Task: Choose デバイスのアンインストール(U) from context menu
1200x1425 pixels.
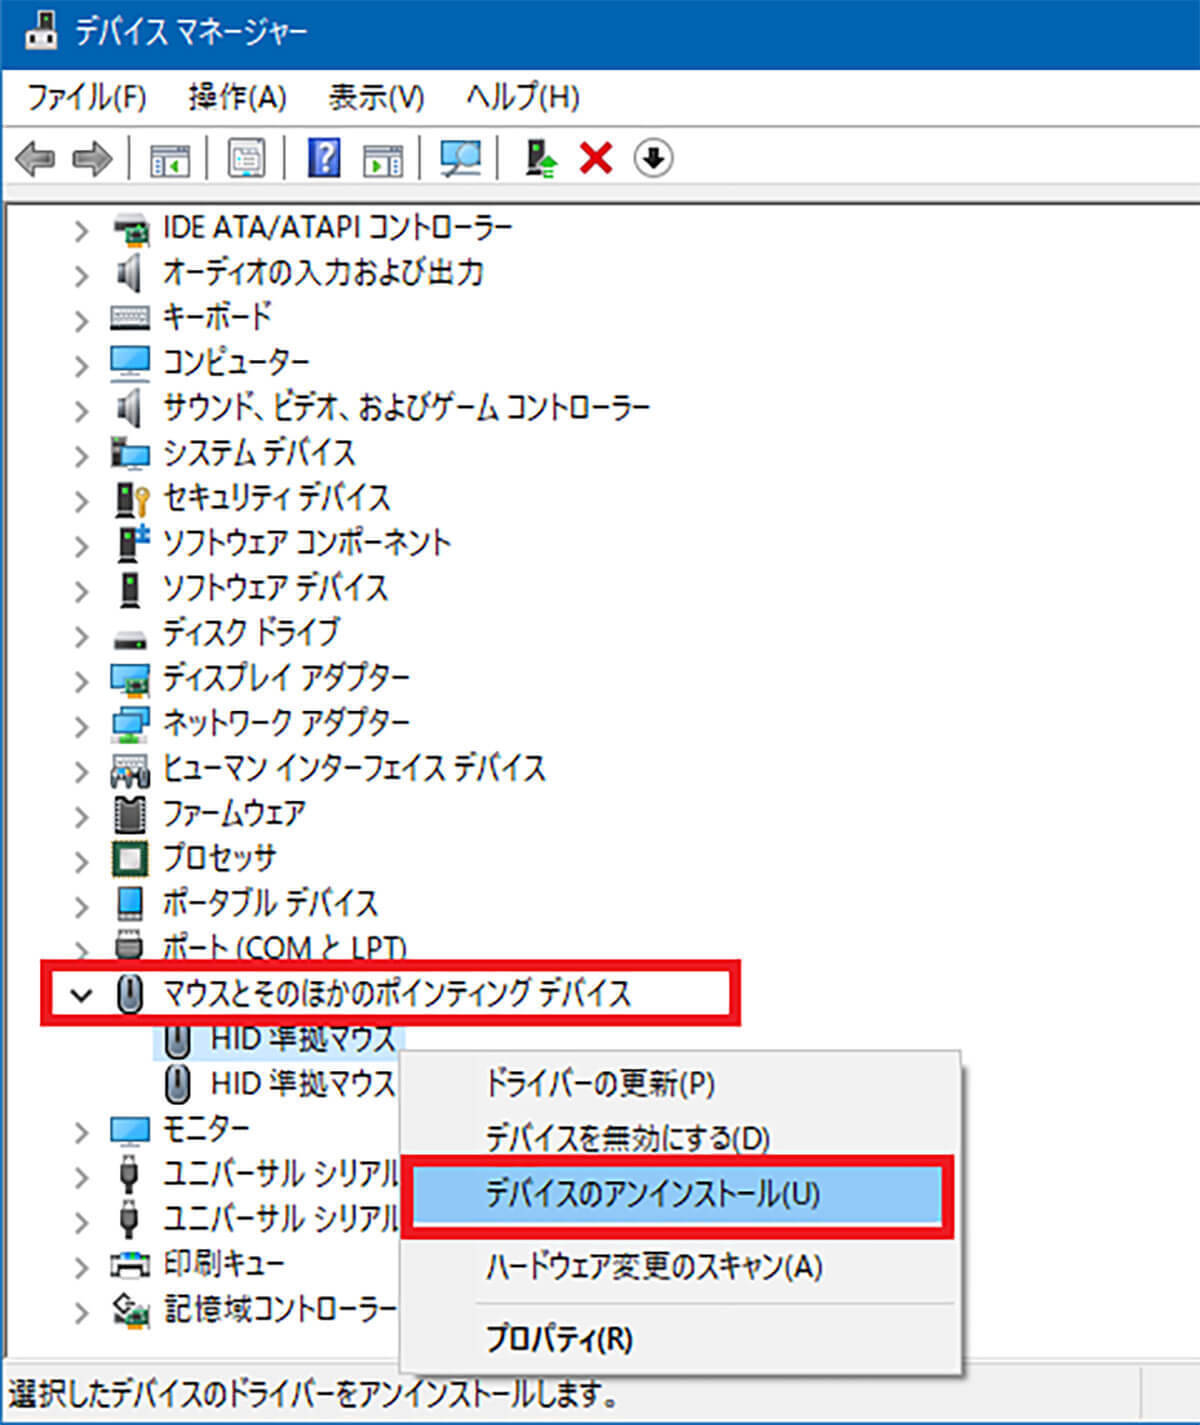Action: [677, 1194]
